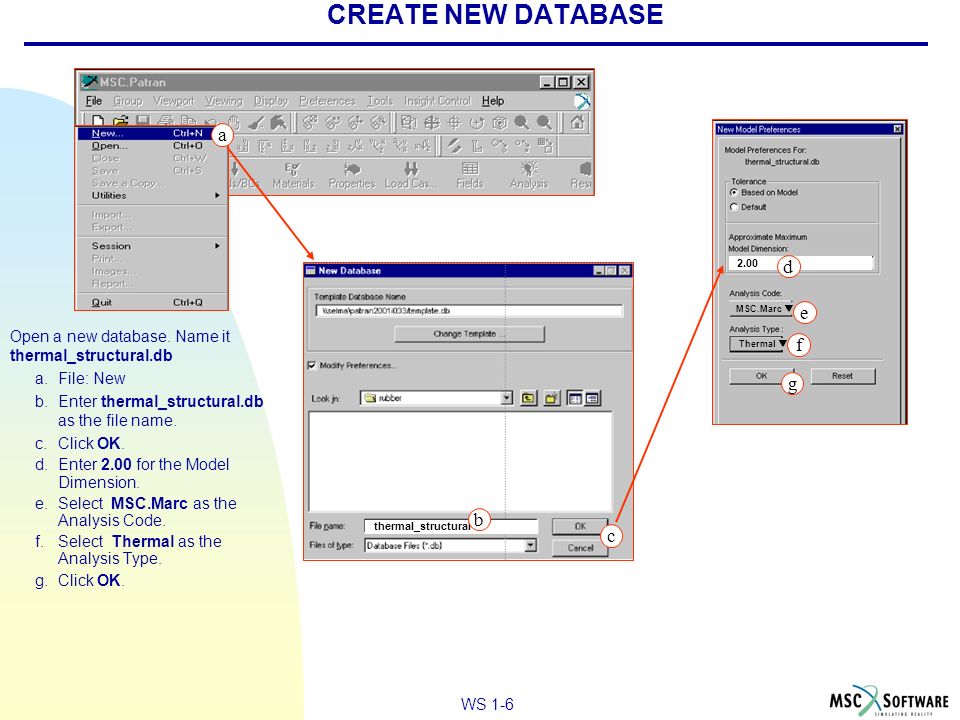Click the second magnifier zoom icon
Image resolution: width=960 pixels, height=720 pixels.
(544, 123)
